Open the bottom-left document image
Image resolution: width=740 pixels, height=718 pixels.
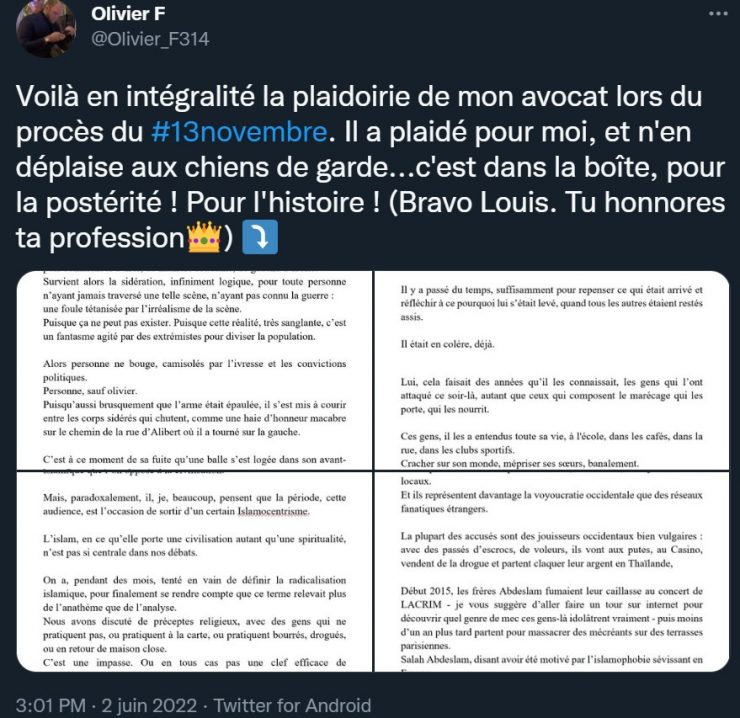tap(194, 571)
